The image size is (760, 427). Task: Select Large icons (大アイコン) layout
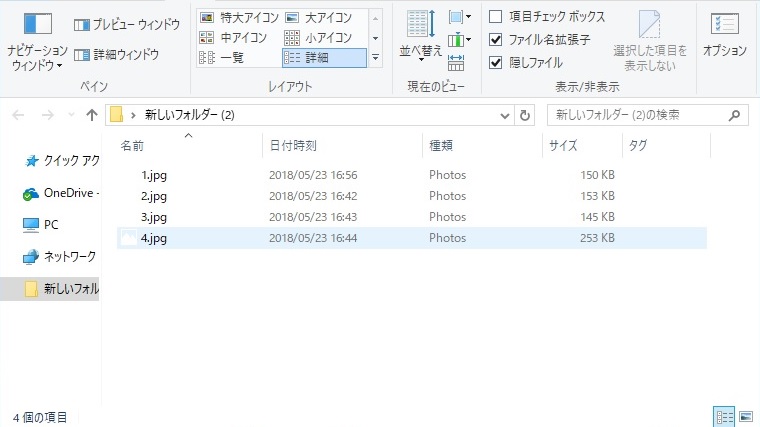coord(318,18)
